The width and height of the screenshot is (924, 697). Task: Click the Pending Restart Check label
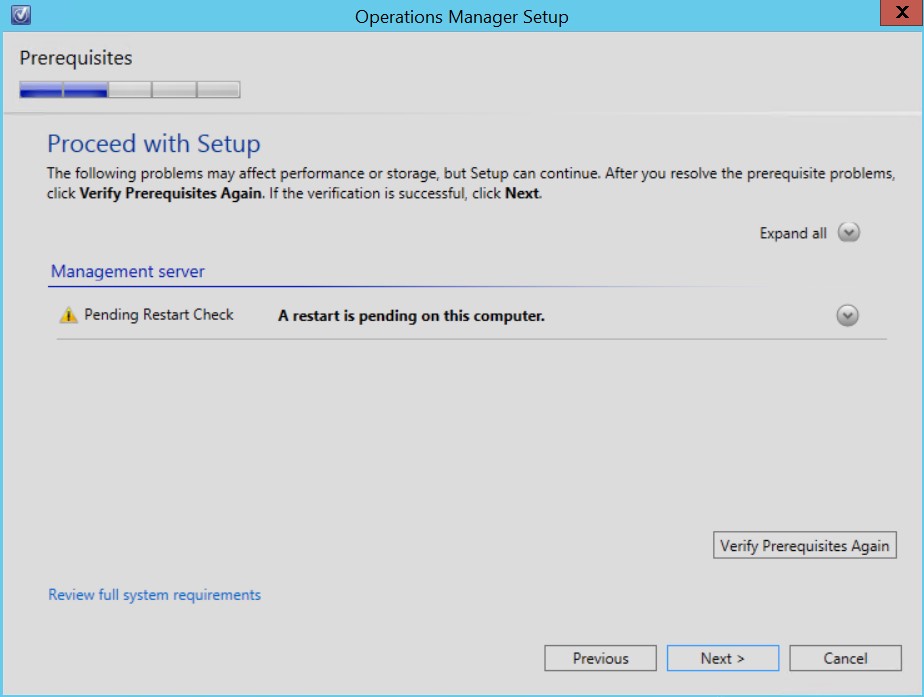tap(159, 315)
